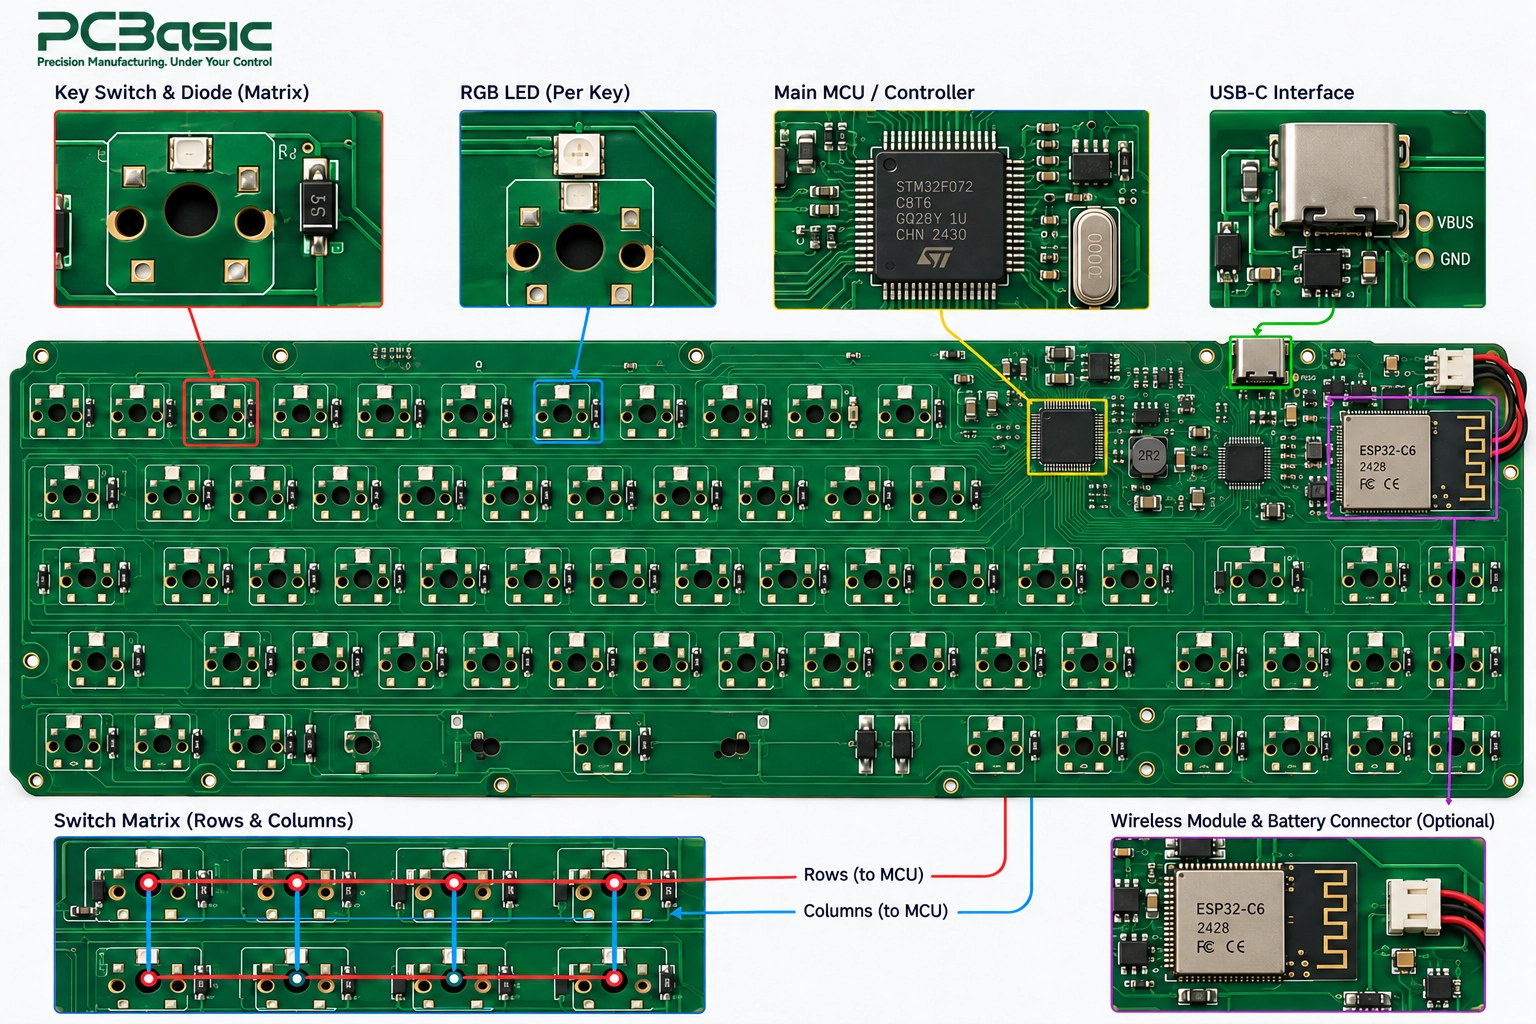Image resolution: width=1536 pixels, height=1024 pixels.
Task: Open the RGB LED close-up image
Action: pyautogui.click(x=588, y=208)
